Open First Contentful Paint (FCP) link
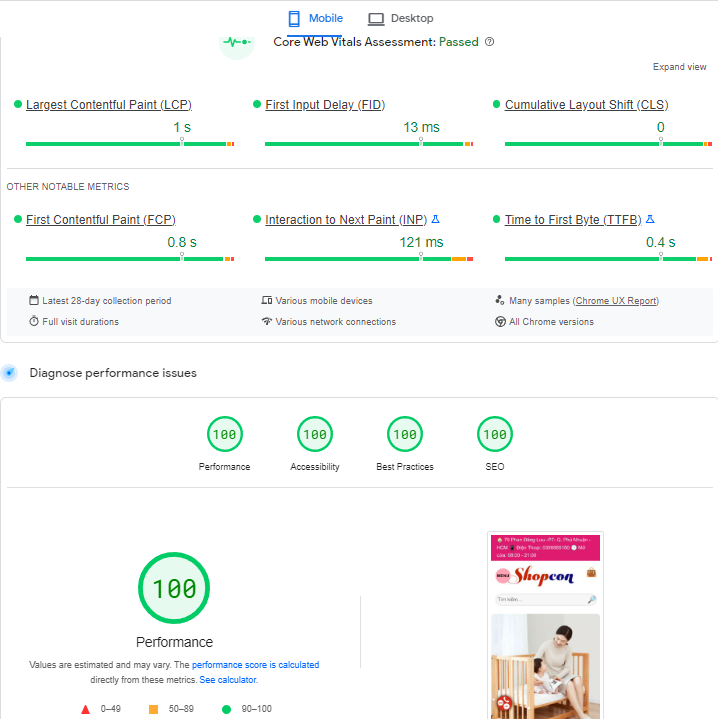The width and height of the screenshot is (718, 719). click(100, 220)
